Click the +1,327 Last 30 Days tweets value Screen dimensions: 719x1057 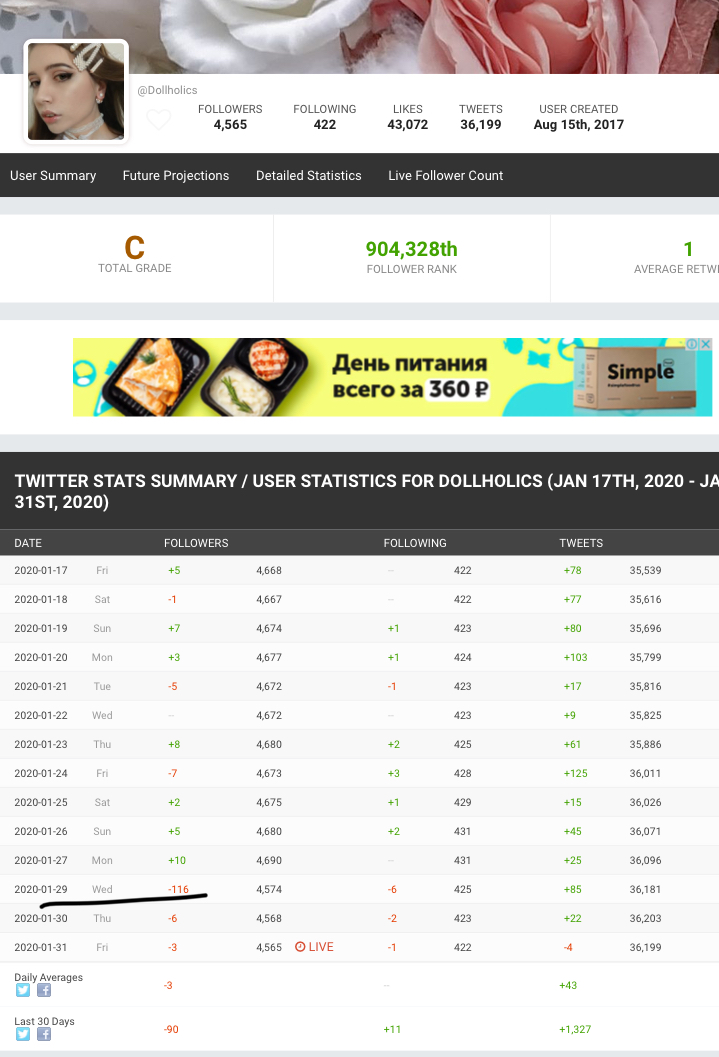tap(575, 1029)
